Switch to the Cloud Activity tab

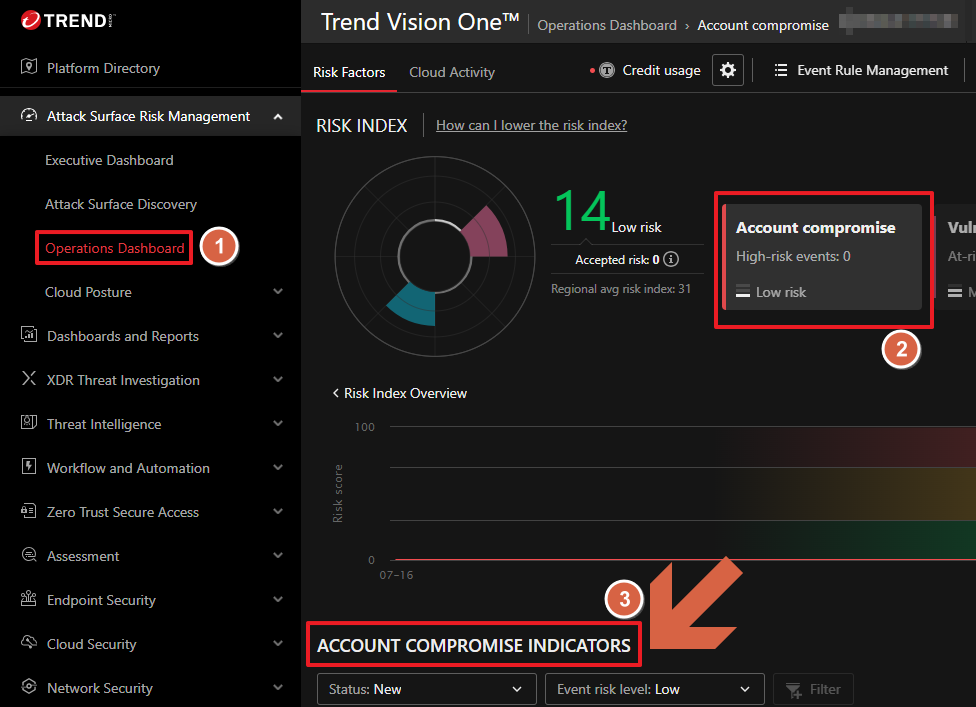click(x=452, y=72)
